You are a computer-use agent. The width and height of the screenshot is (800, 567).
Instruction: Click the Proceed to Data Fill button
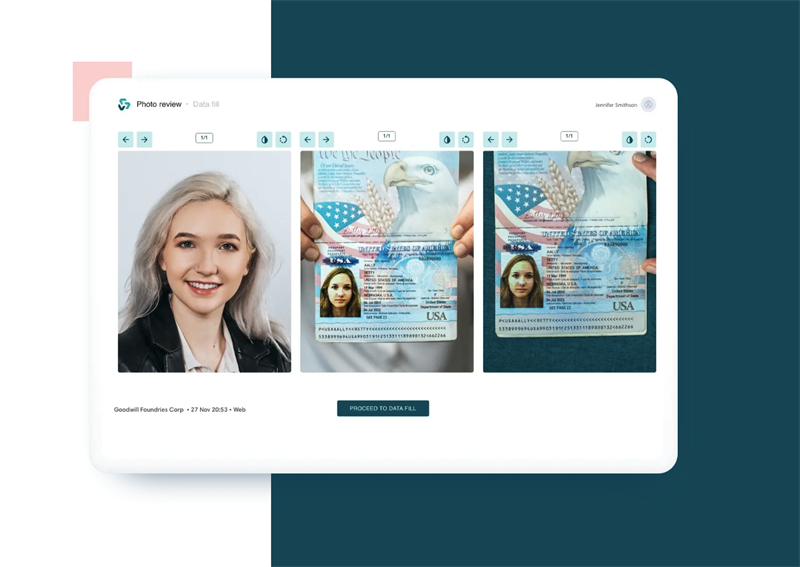tap(383, 408)
